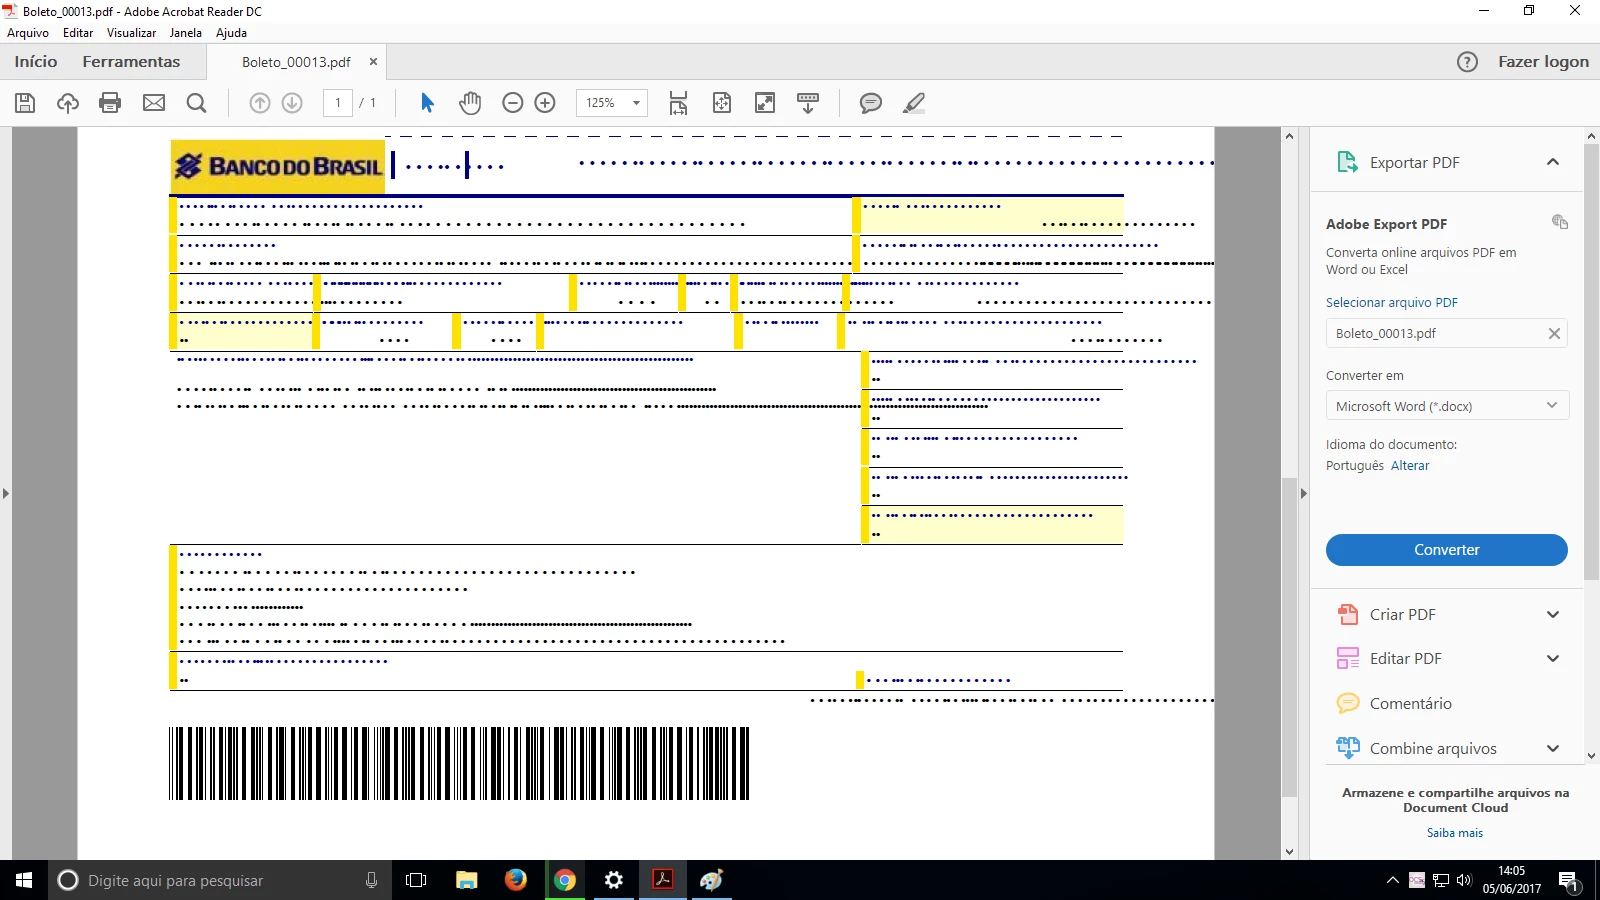Enable fit width scrolling mode icon
Image resolution: width=1600 pixels, height=900 pixels.
679,103
